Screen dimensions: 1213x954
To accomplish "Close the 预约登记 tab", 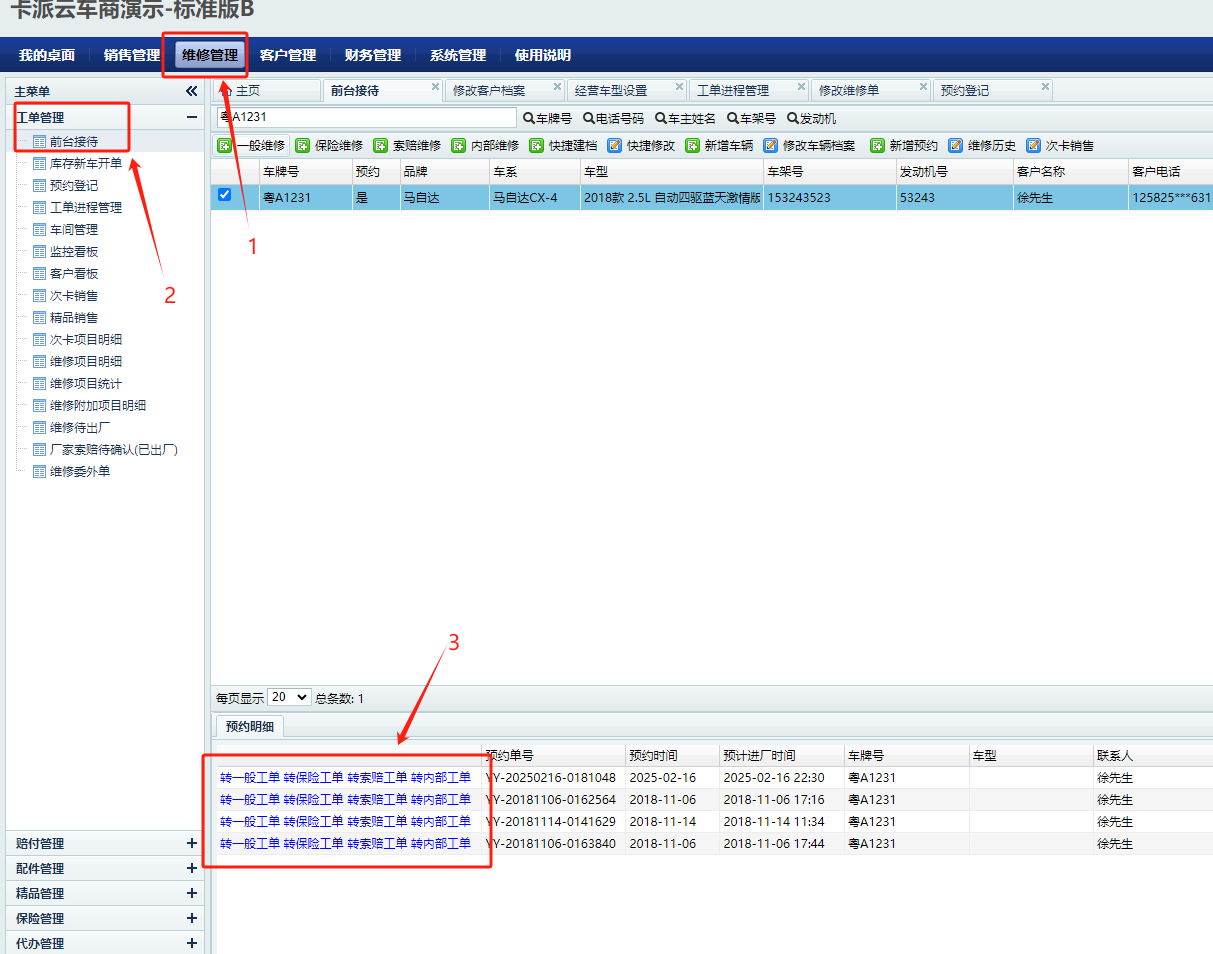I will pos(1045,88).
